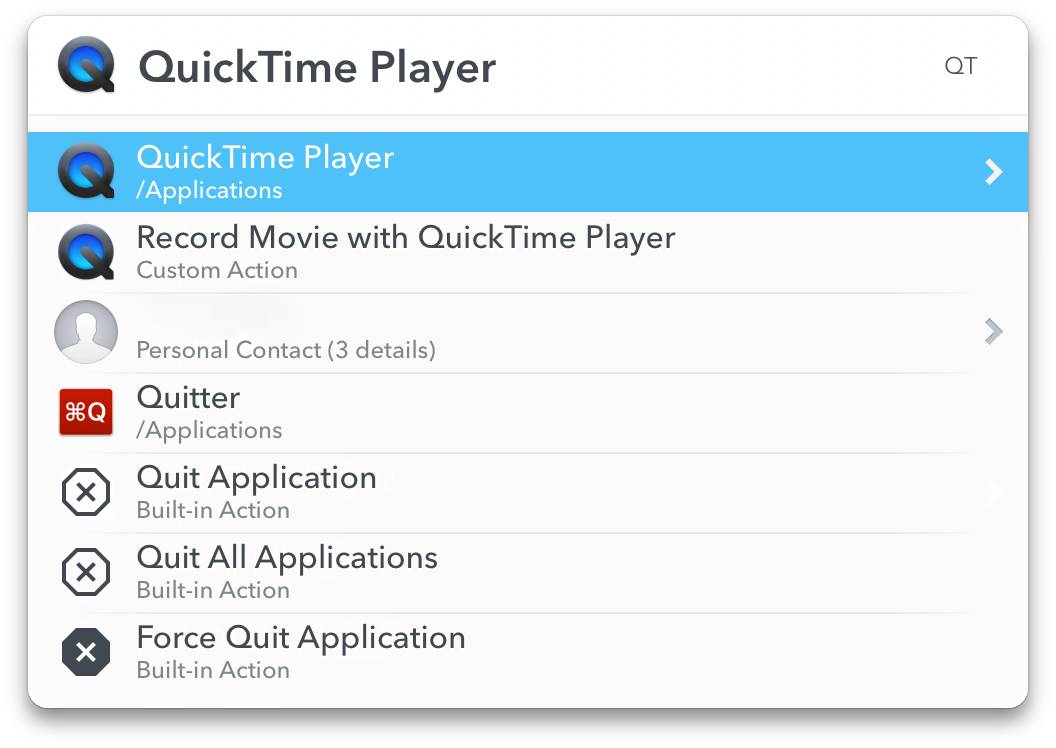Click the red Quitter app icon

(86, 412)
